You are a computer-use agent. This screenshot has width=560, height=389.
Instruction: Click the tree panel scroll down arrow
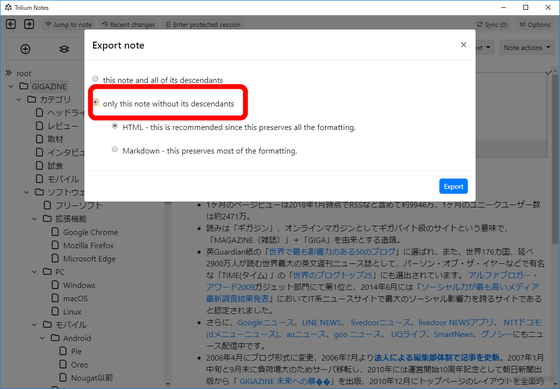[168, 384]
